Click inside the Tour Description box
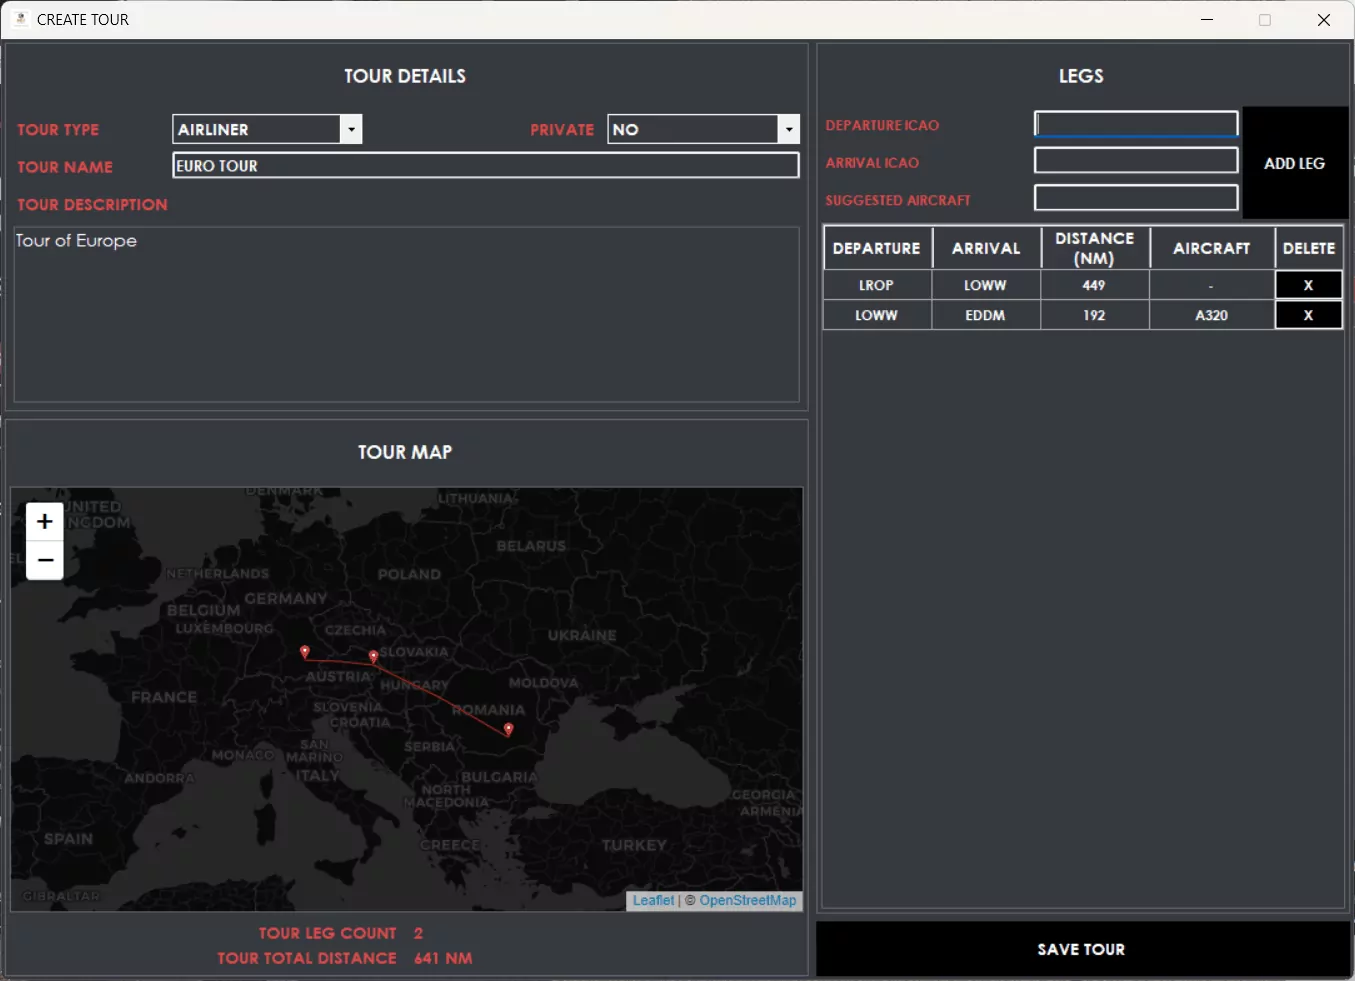 406,315
